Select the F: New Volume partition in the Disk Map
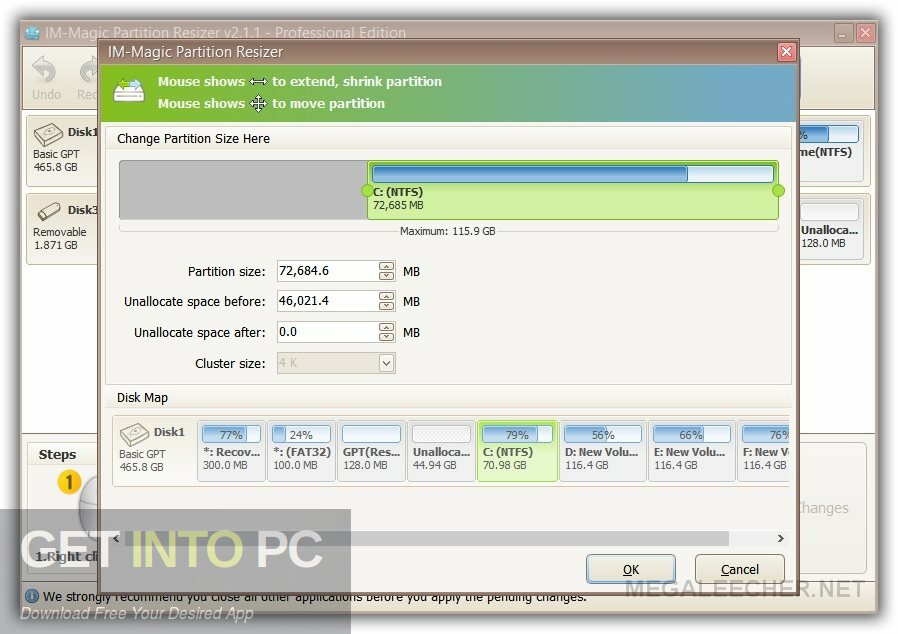This screenshot has height=634, width=898. 763,451
